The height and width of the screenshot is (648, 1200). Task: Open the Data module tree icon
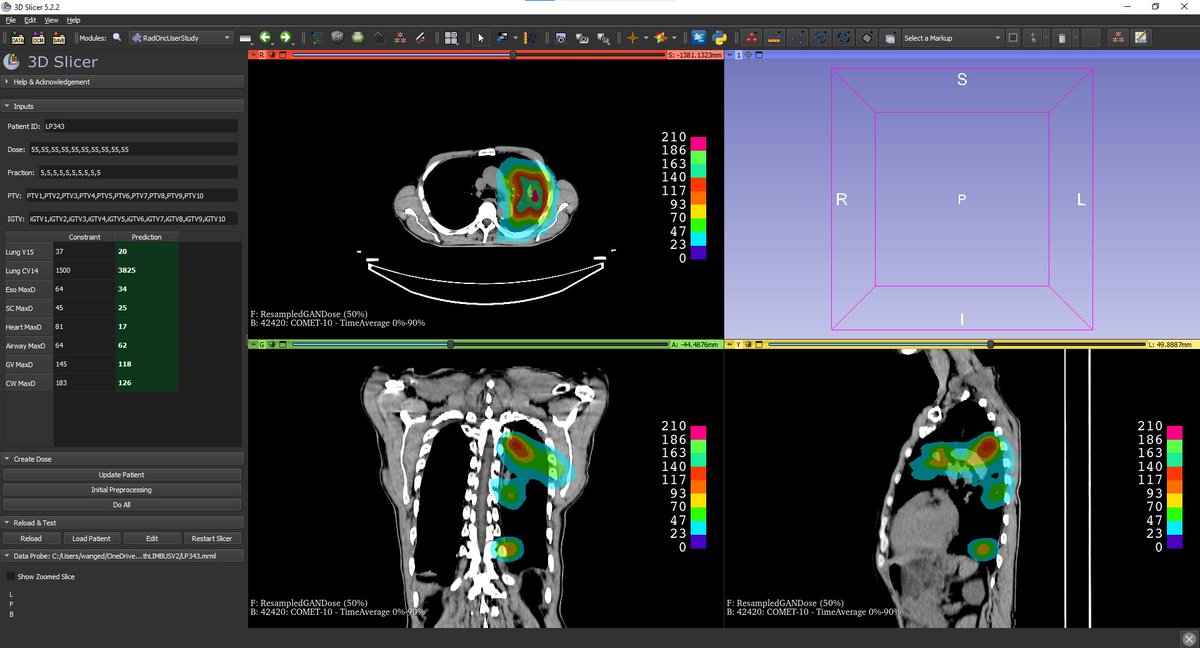(x=316, y=37)
